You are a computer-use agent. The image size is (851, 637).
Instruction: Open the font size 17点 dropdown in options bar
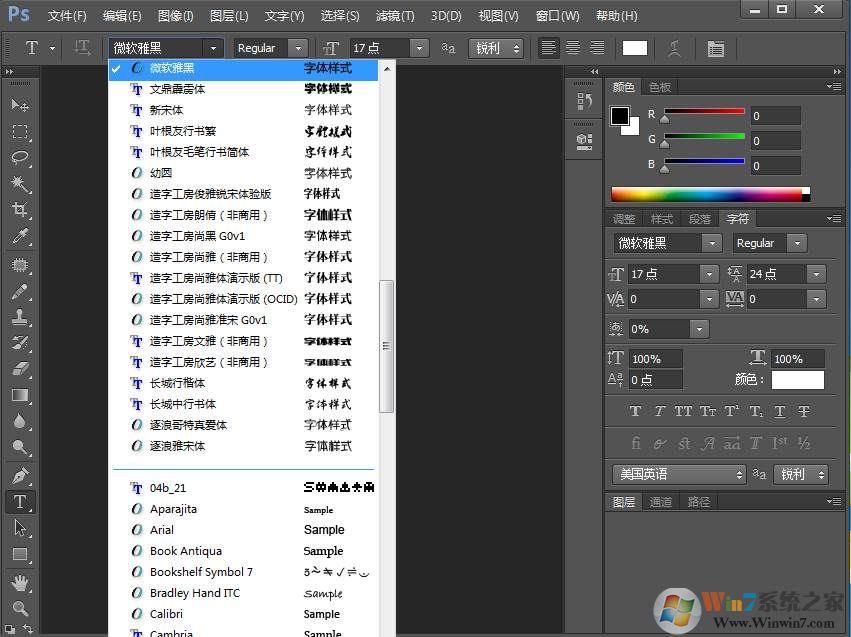(419, 48)
